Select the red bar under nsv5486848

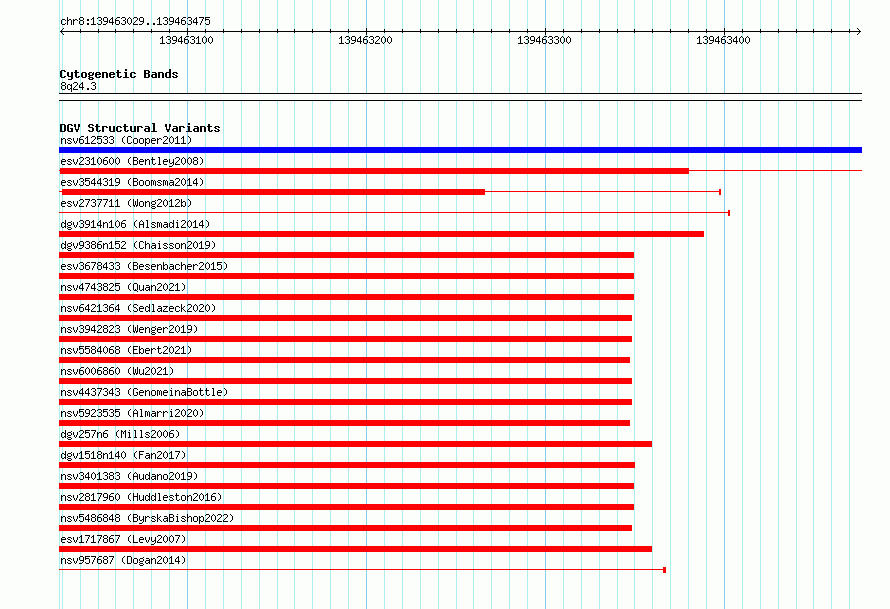(346, 528)
